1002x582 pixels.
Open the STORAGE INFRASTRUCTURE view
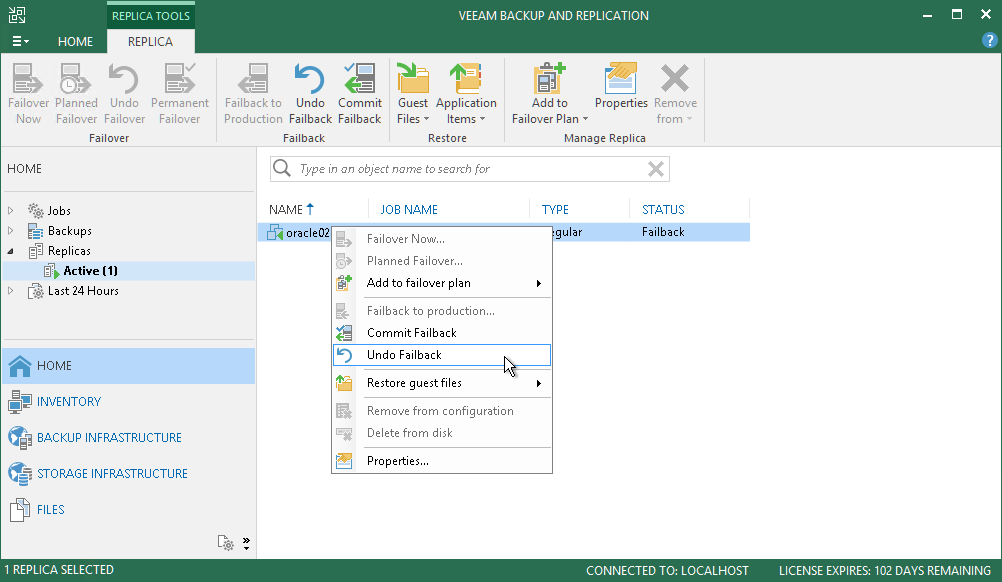[x=128, y=473]
